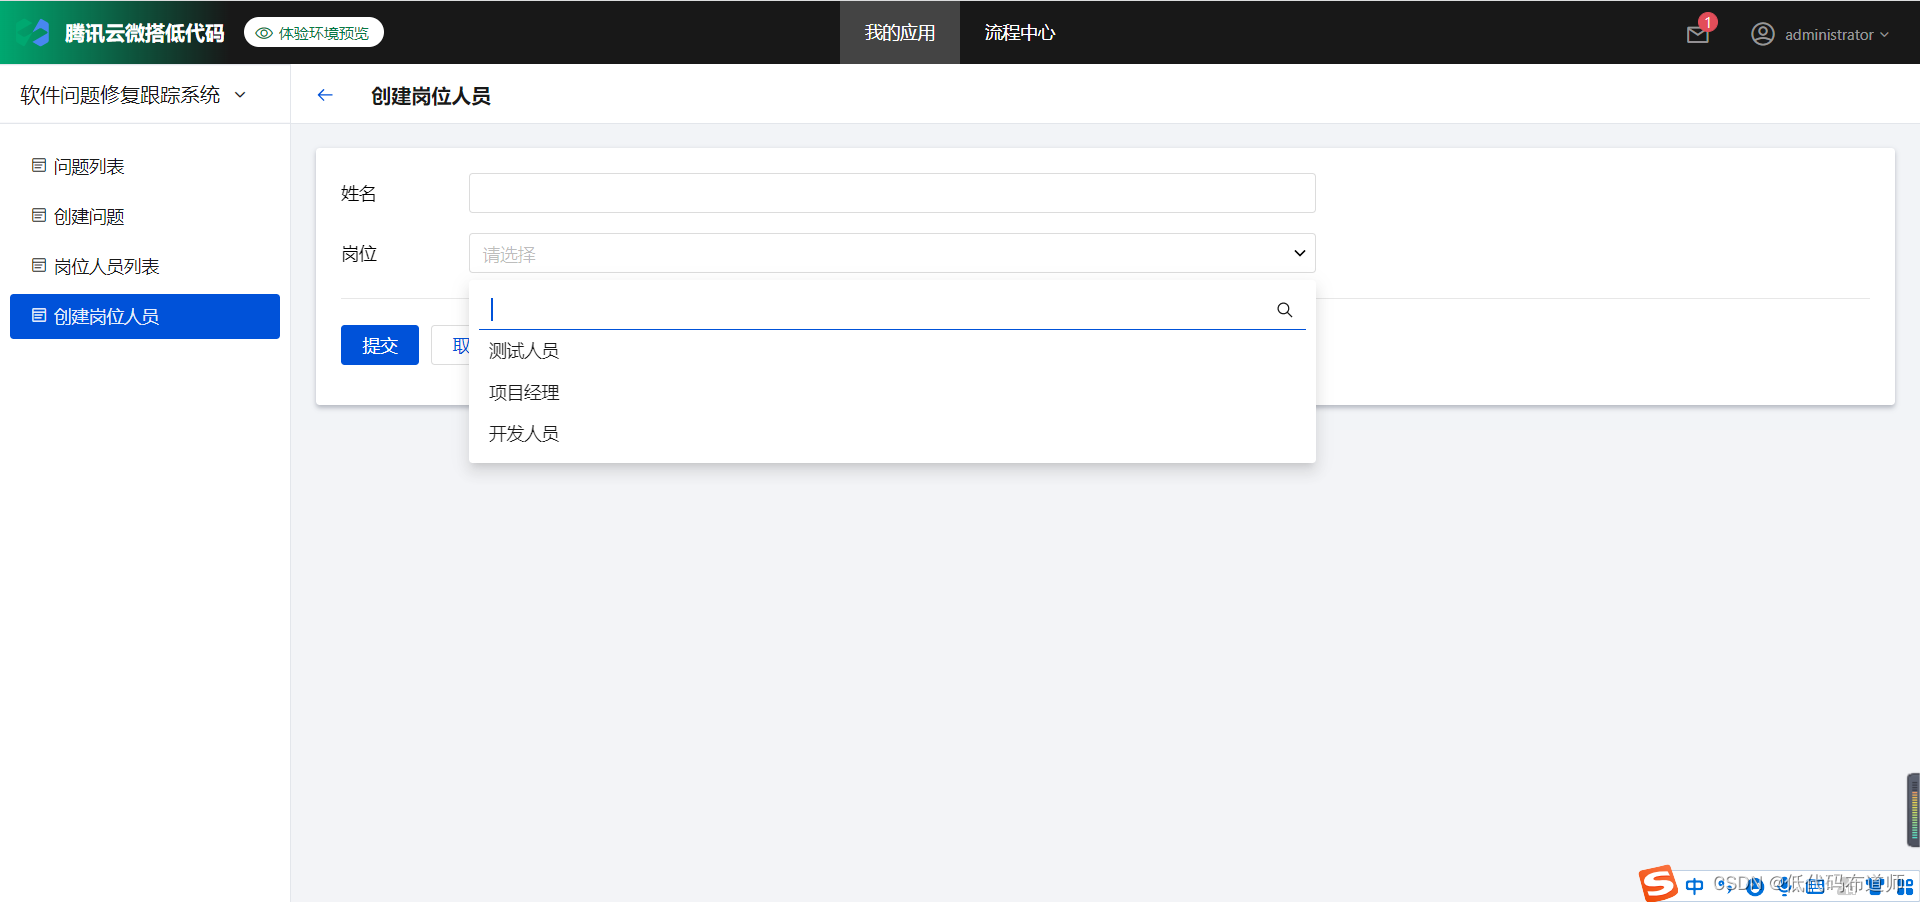Collapse the 岗位 select dropdown arrow

[x=1300, y=253]
